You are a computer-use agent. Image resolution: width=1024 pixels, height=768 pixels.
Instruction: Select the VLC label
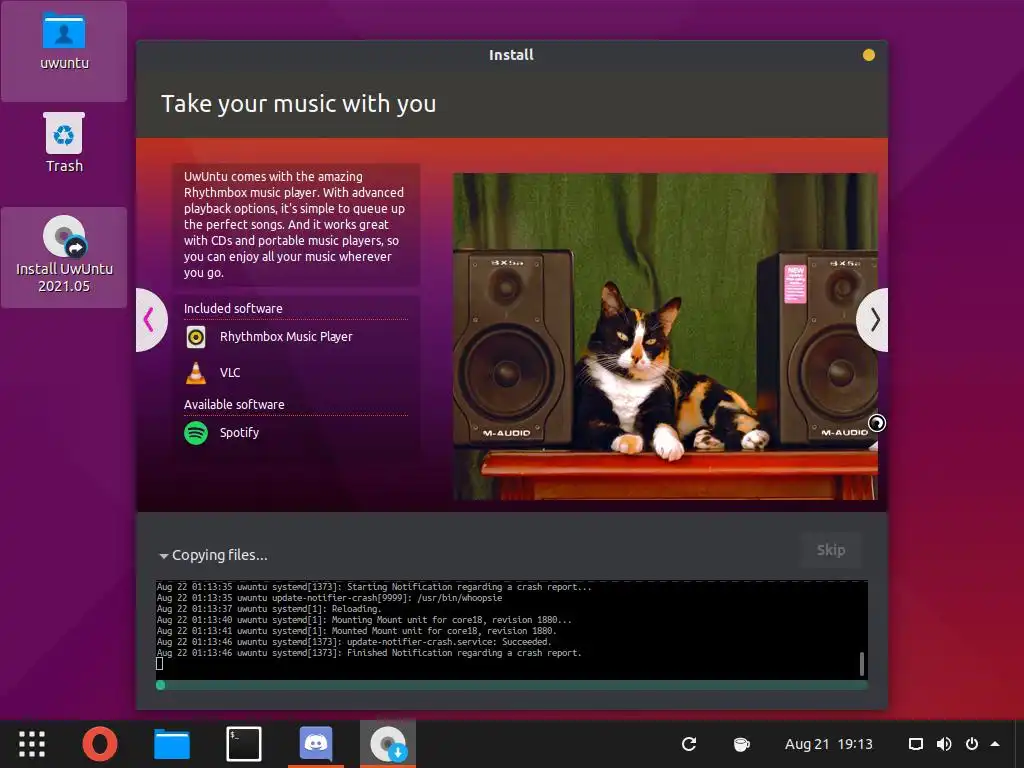(230, 373)
